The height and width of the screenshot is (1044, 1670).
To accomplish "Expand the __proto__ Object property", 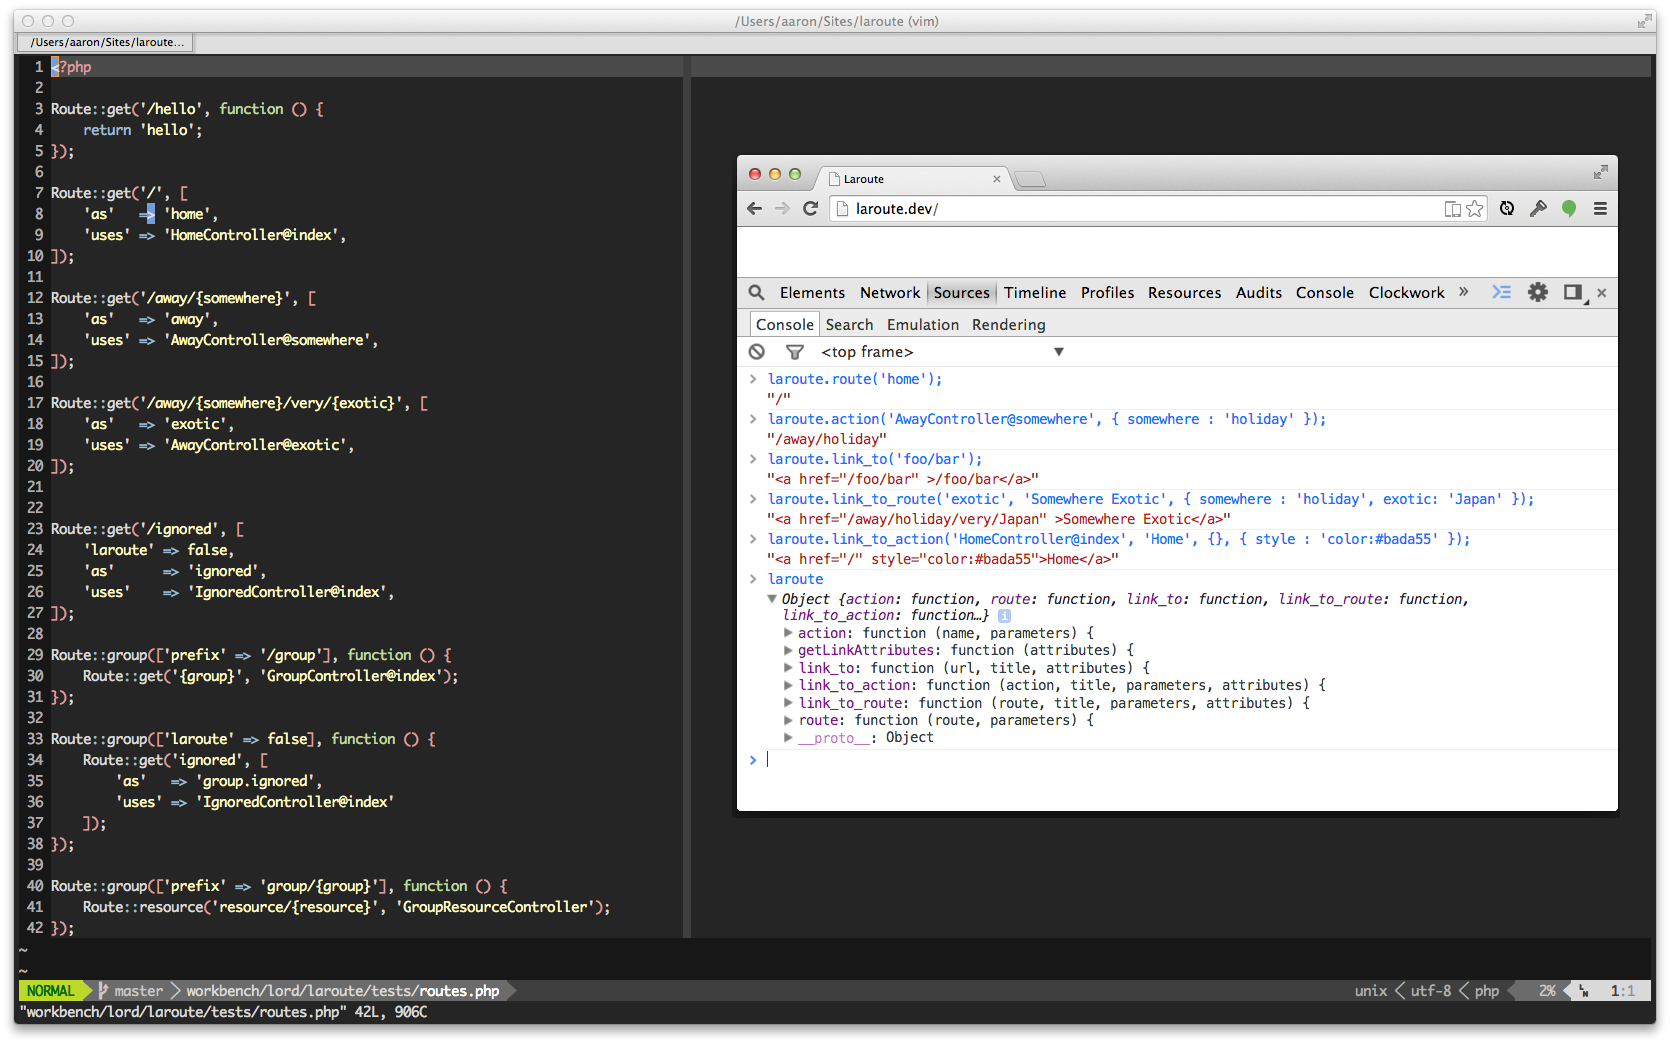I will click(x=789, y=738).
